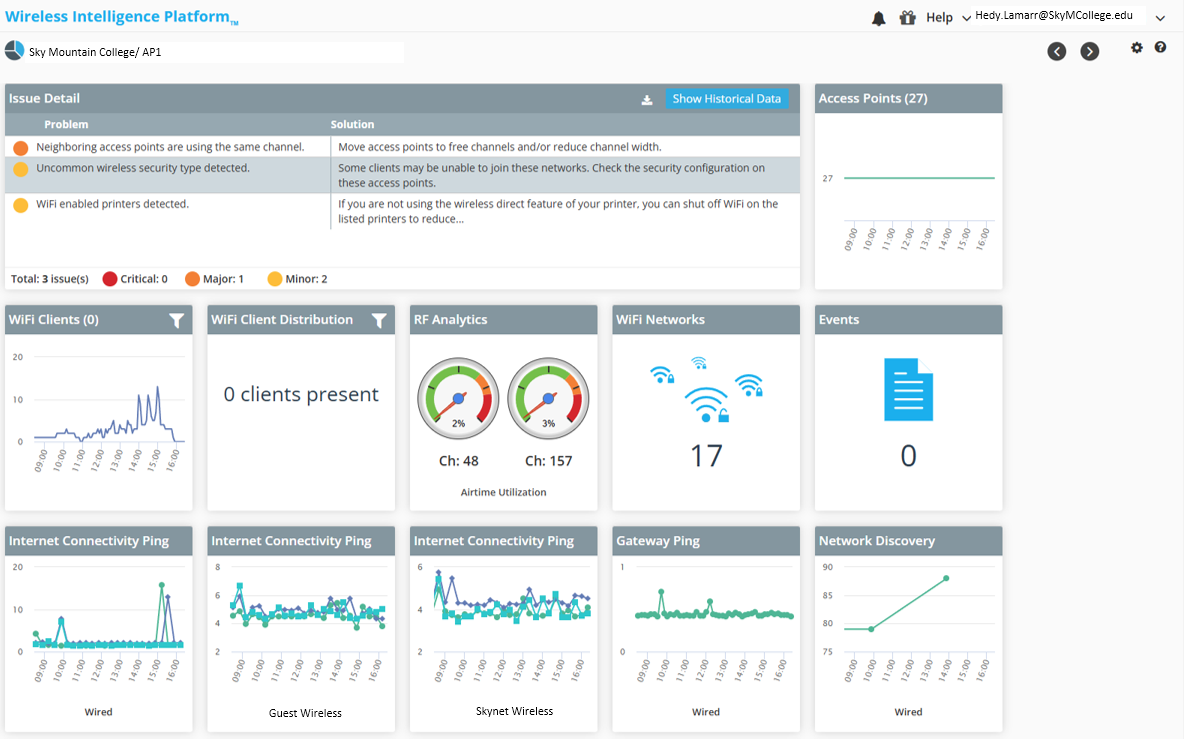Click the Problem column header
Image resolution: width=1184 pixels, height=739 pixels.
[66, 125]
